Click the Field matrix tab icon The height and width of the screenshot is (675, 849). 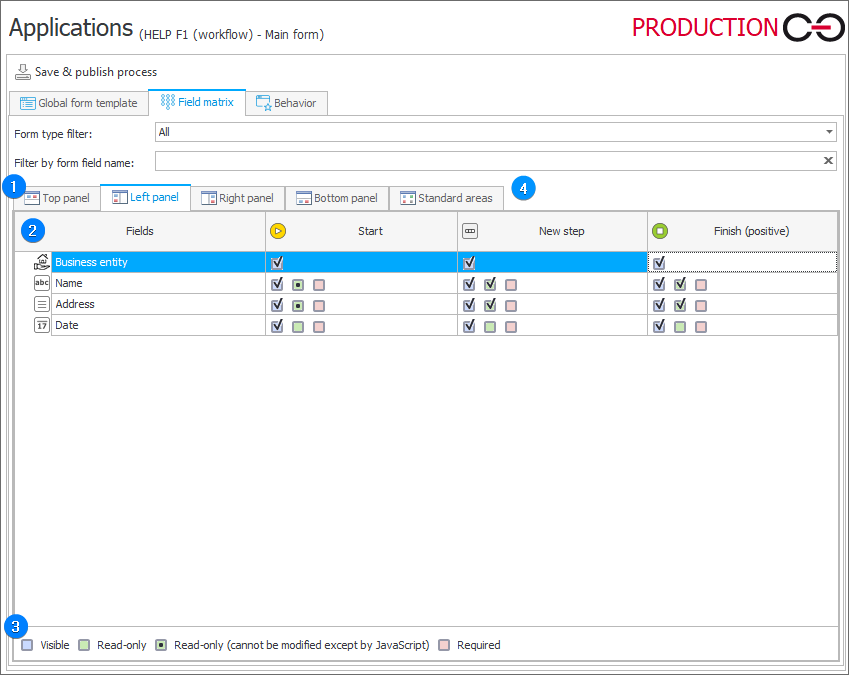tap(168, 102)
